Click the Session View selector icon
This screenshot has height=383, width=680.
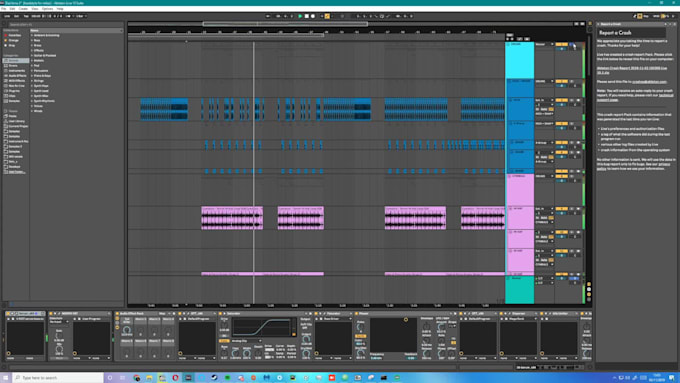[589, 29]
